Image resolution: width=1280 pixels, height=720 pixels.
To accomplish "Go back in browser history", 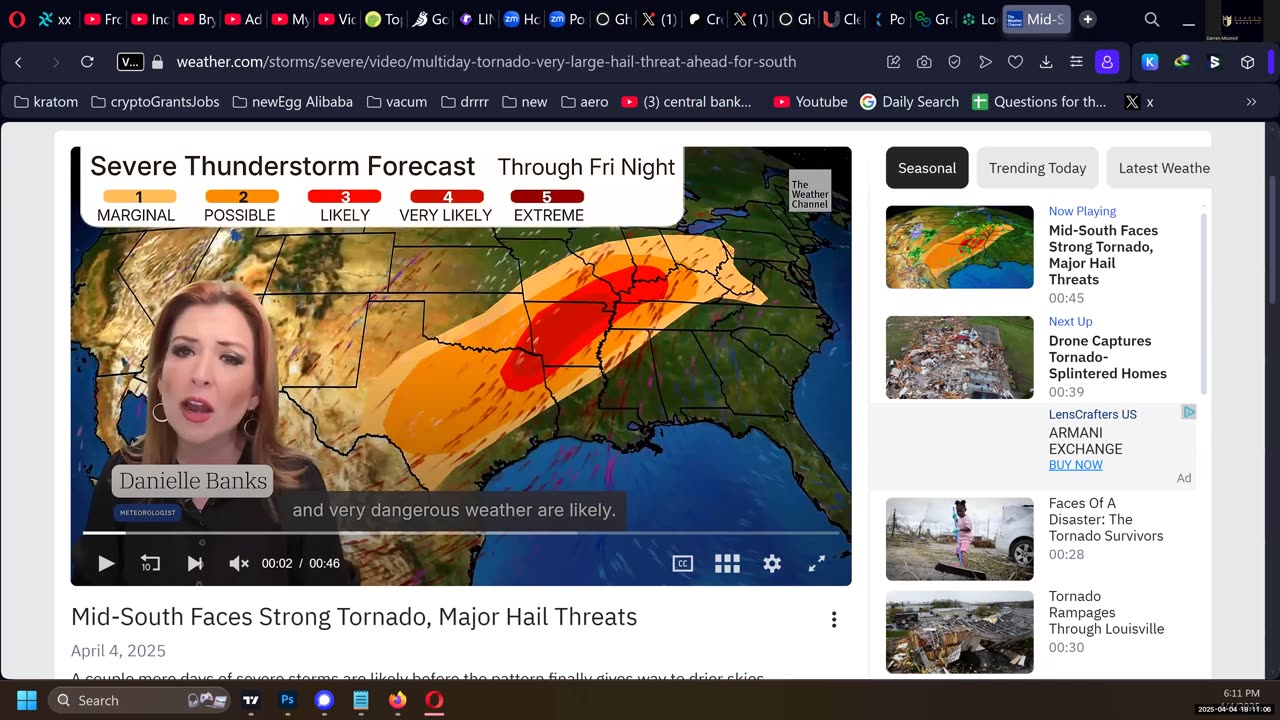I will pos(18,62).
